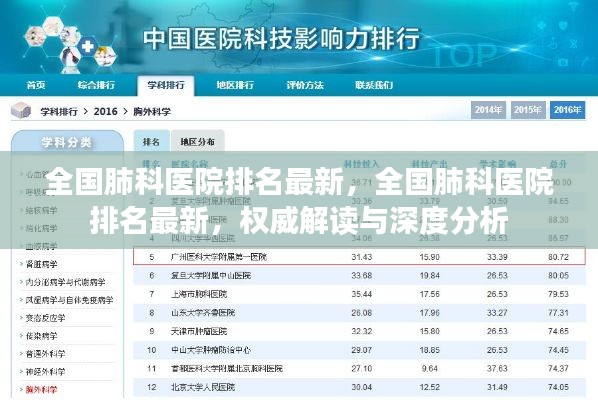Click hospital 天津市肿瘤医院

[199, 331]
